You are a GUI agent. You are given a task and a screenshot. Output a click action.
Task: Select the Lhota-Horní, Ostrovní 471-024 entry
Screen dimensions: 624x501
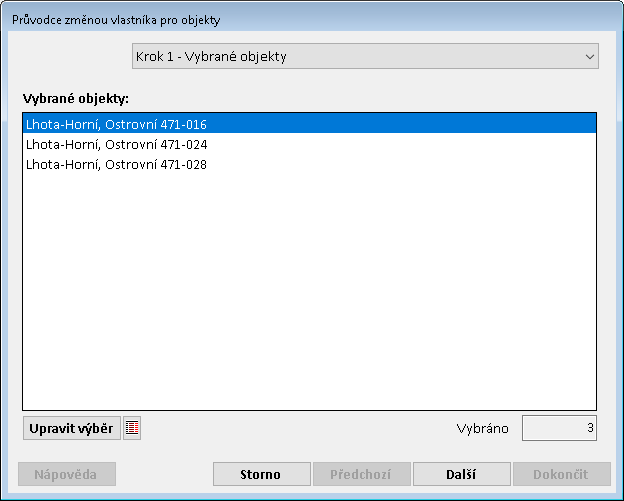(x=116, y=144)
